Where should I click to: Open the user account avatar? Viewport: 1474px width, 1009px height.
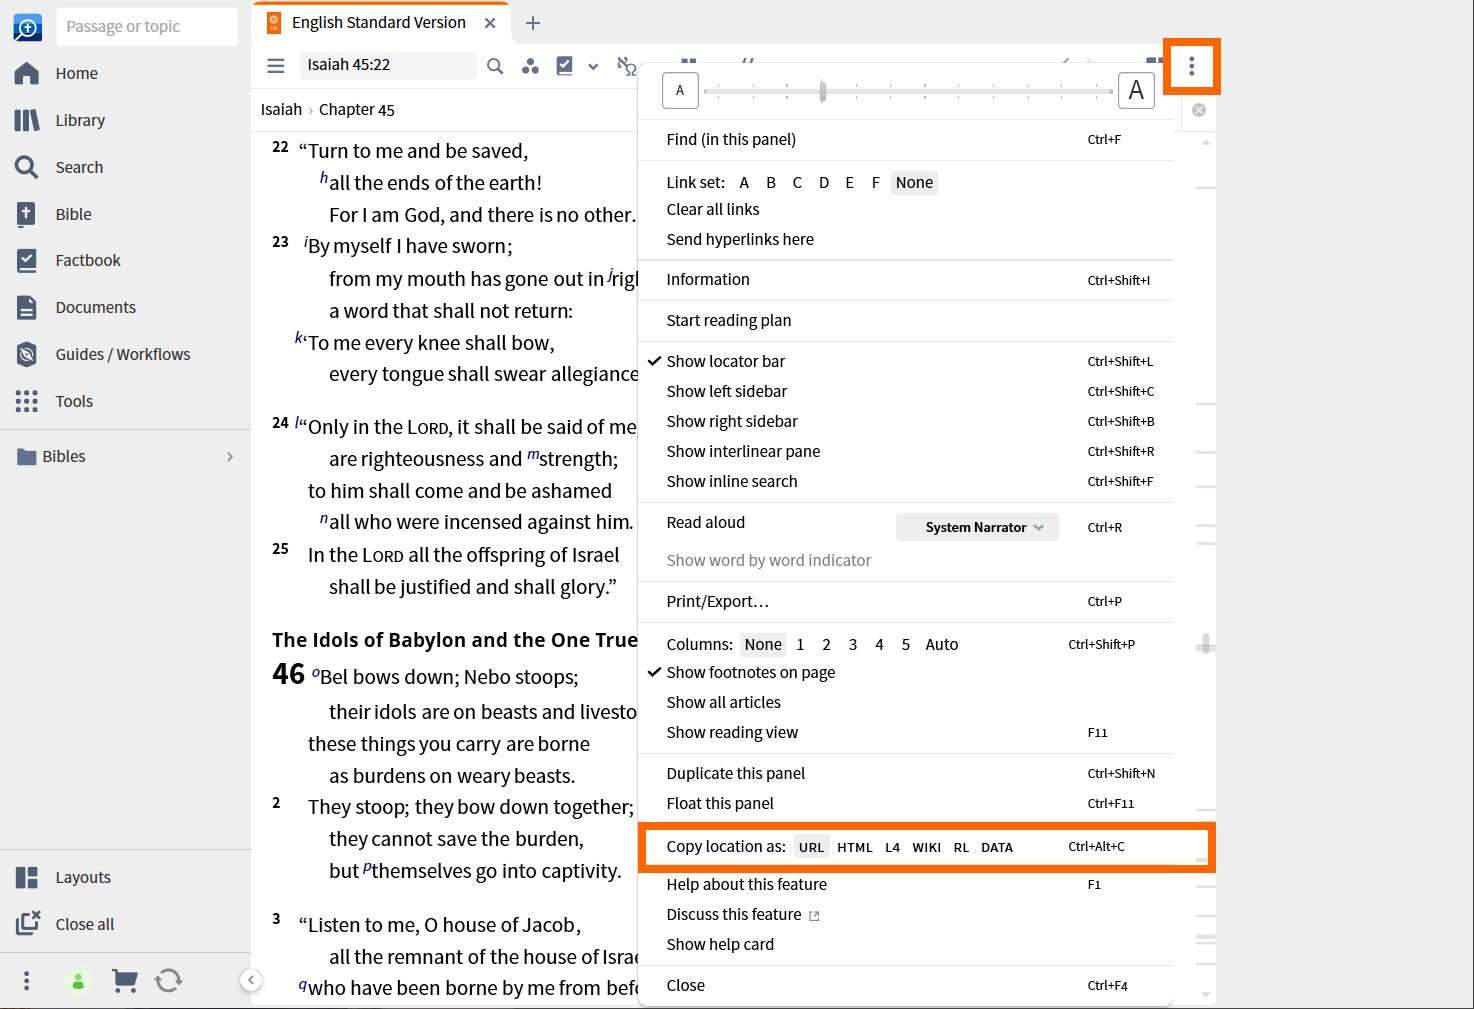78,981
